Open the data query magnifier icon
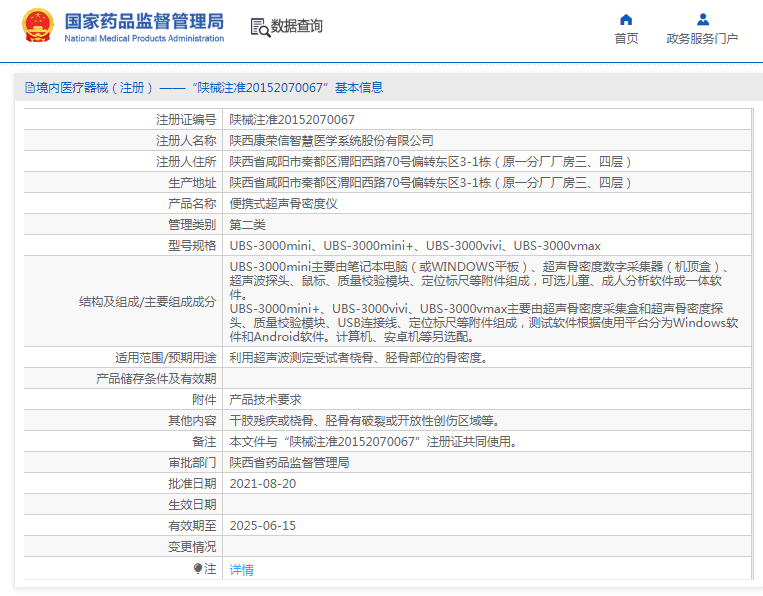The image size is (763, 596). [260, 27]
